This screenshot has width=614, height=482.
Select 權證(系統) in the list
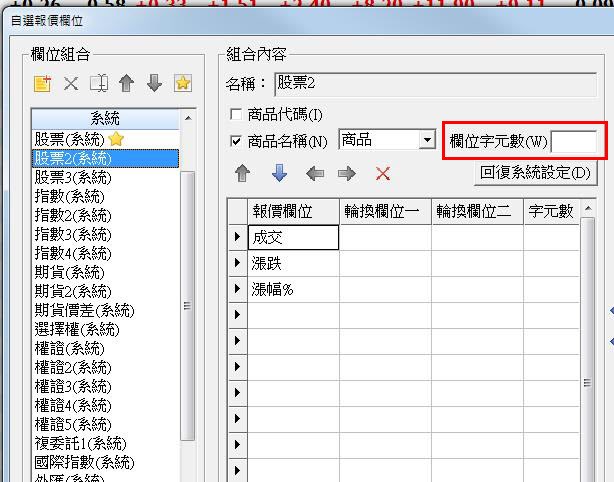pos(105,348)
